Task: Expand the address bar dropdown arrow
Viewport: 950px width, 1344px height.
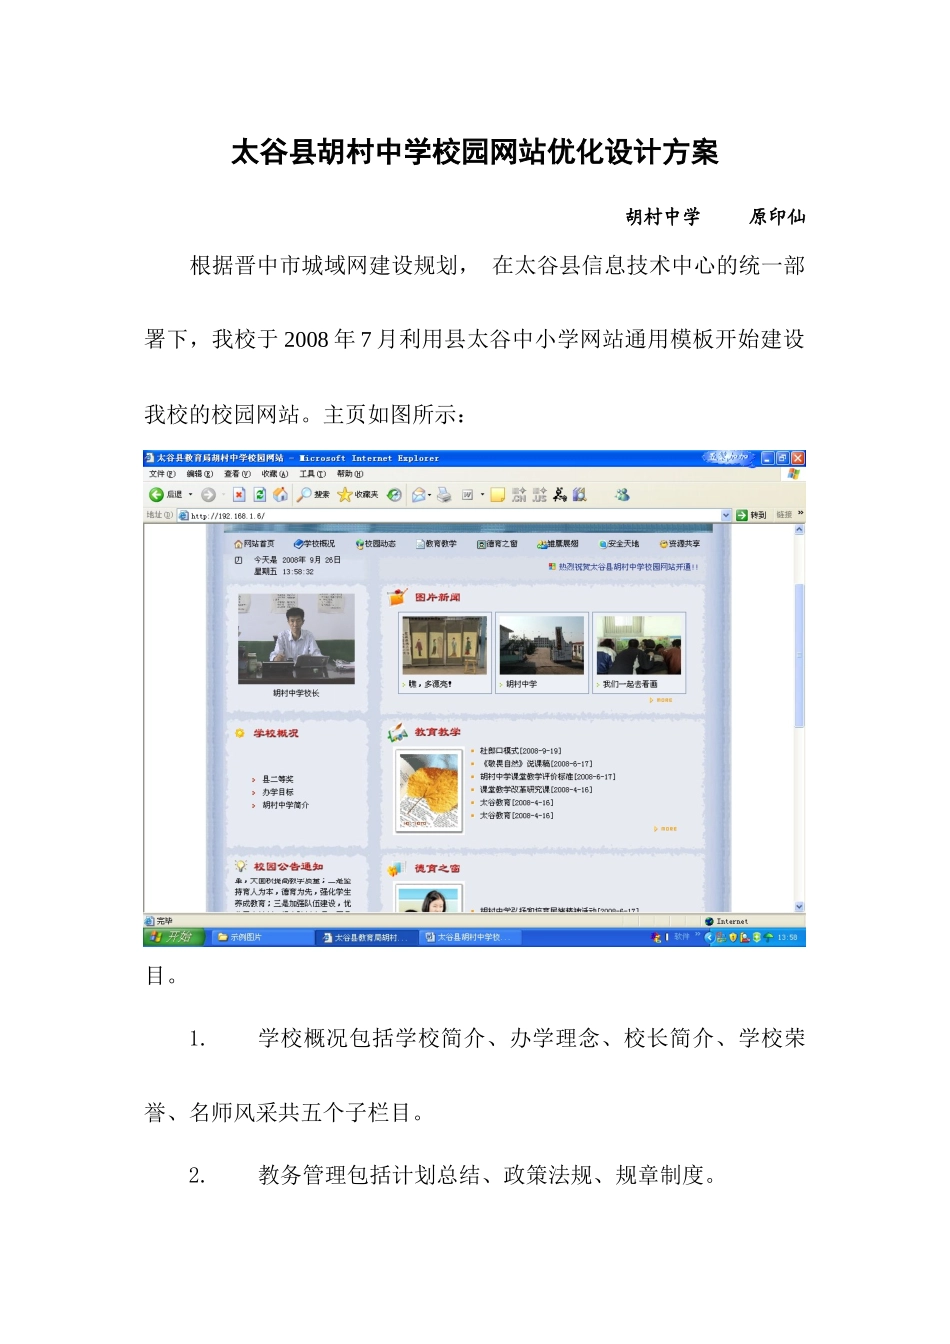Action: coord(726,515)
